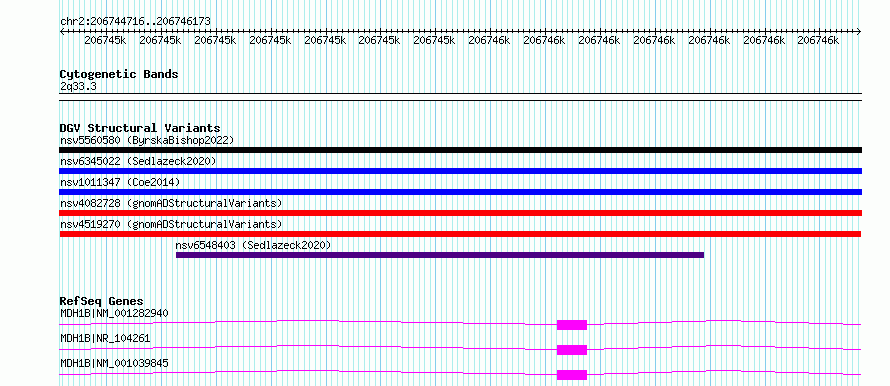Click the last 206746k ruler tick label
Viewport: 890px width, 386px height.
818,40
